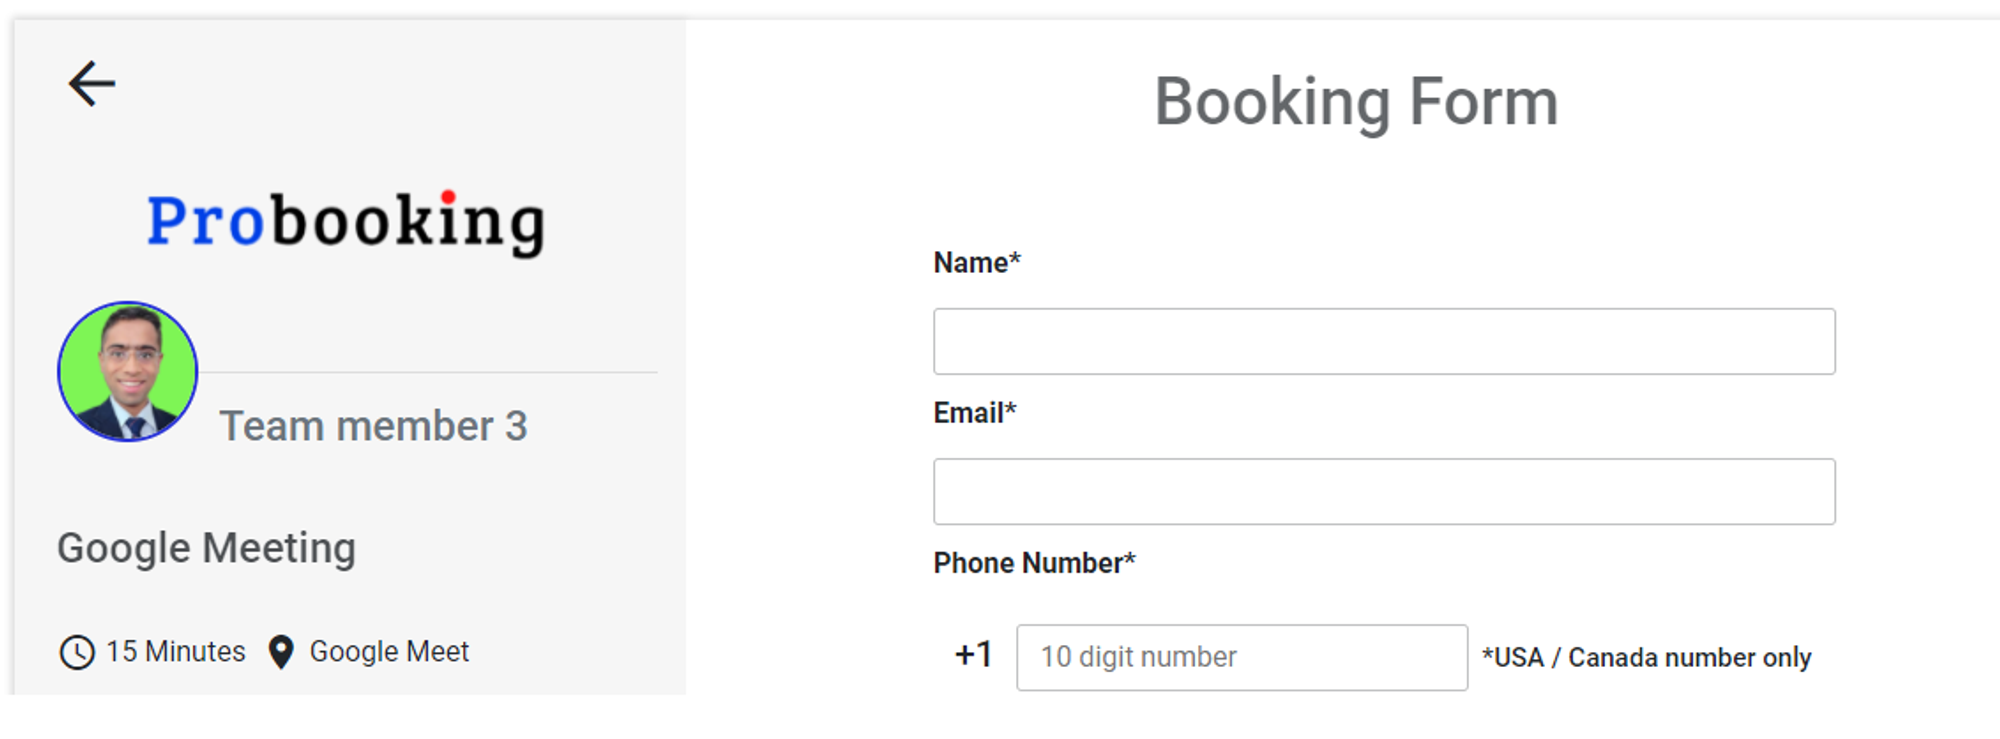The height and width of the screenshot is (739, 2000).
Task: Click the +1 country code prefix
Action: [974, 655]
